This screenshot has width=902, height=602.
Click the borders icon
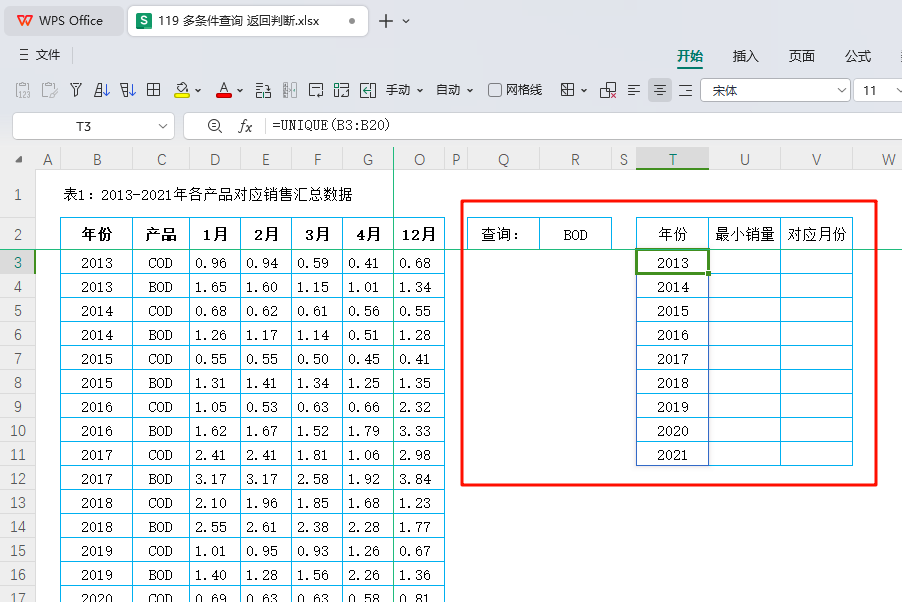tap(567, 90)
